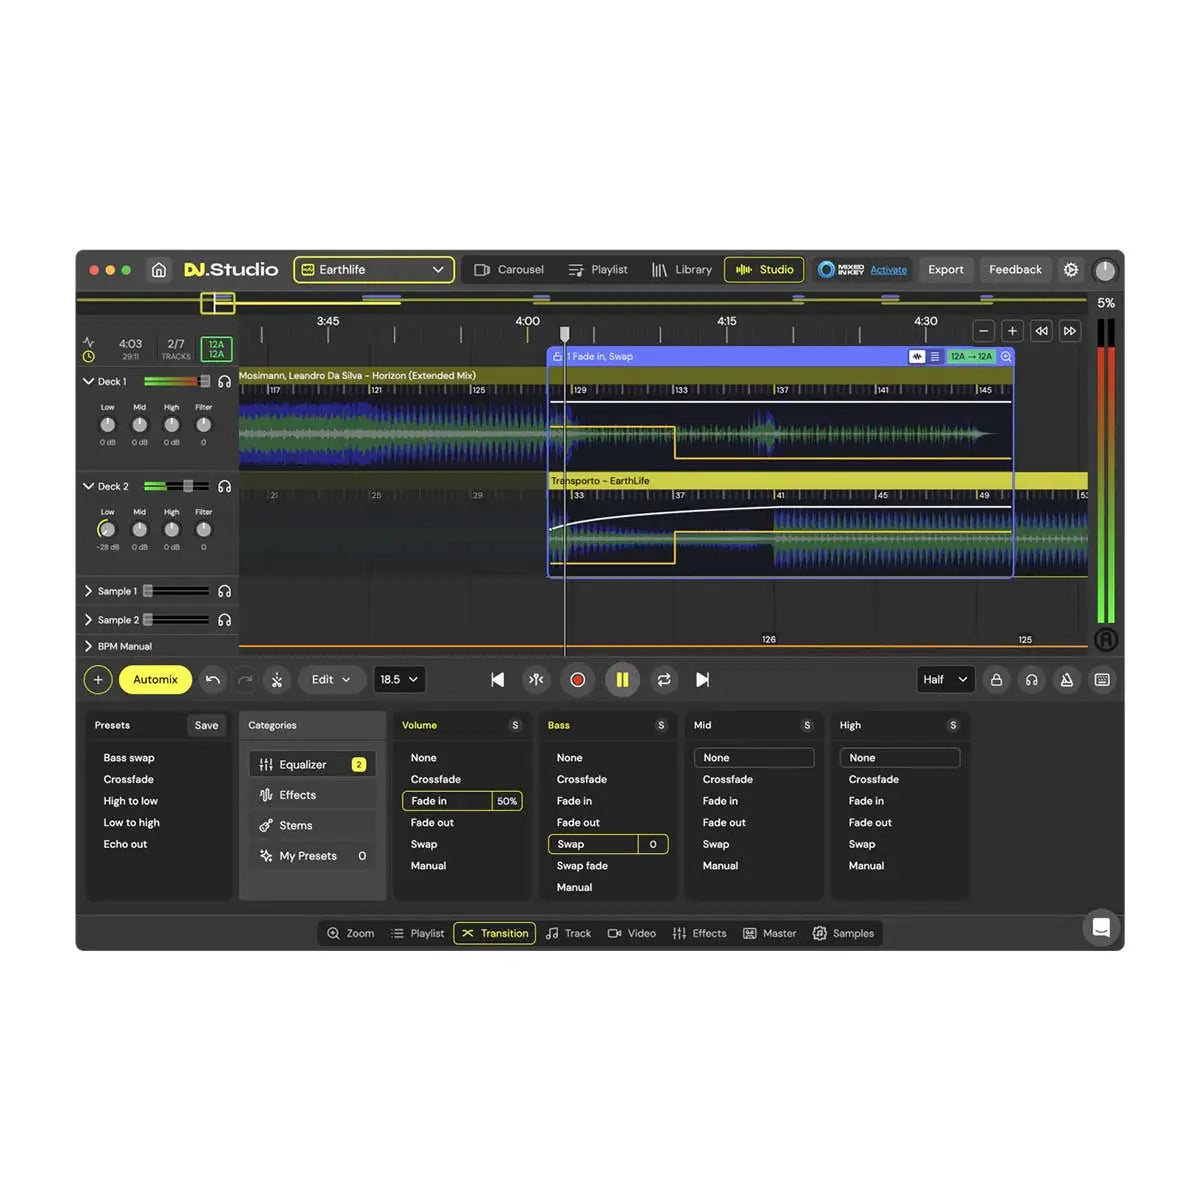Select the Zoom tool in the bottom bar
1200x1200 pixels.
349,933
